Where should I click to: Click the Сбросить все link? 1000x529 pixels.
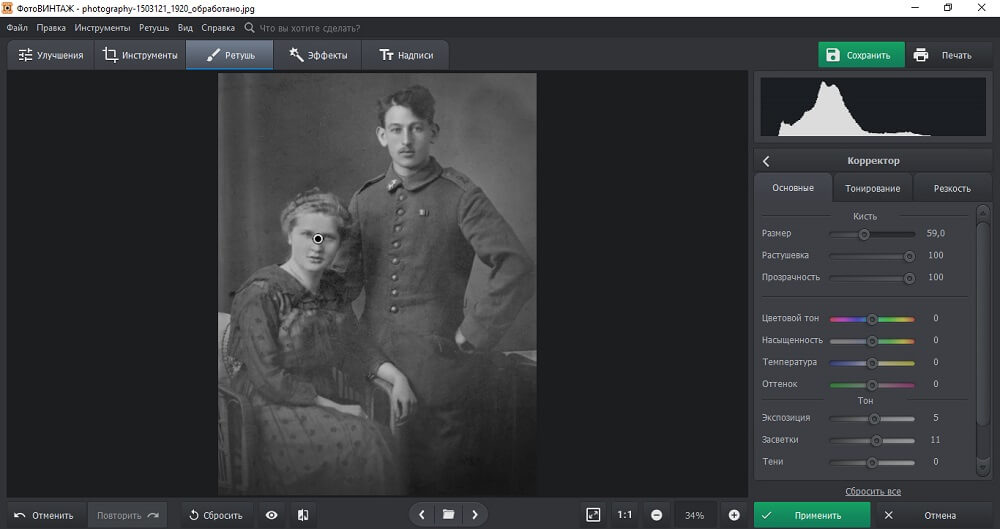[872, 491]
